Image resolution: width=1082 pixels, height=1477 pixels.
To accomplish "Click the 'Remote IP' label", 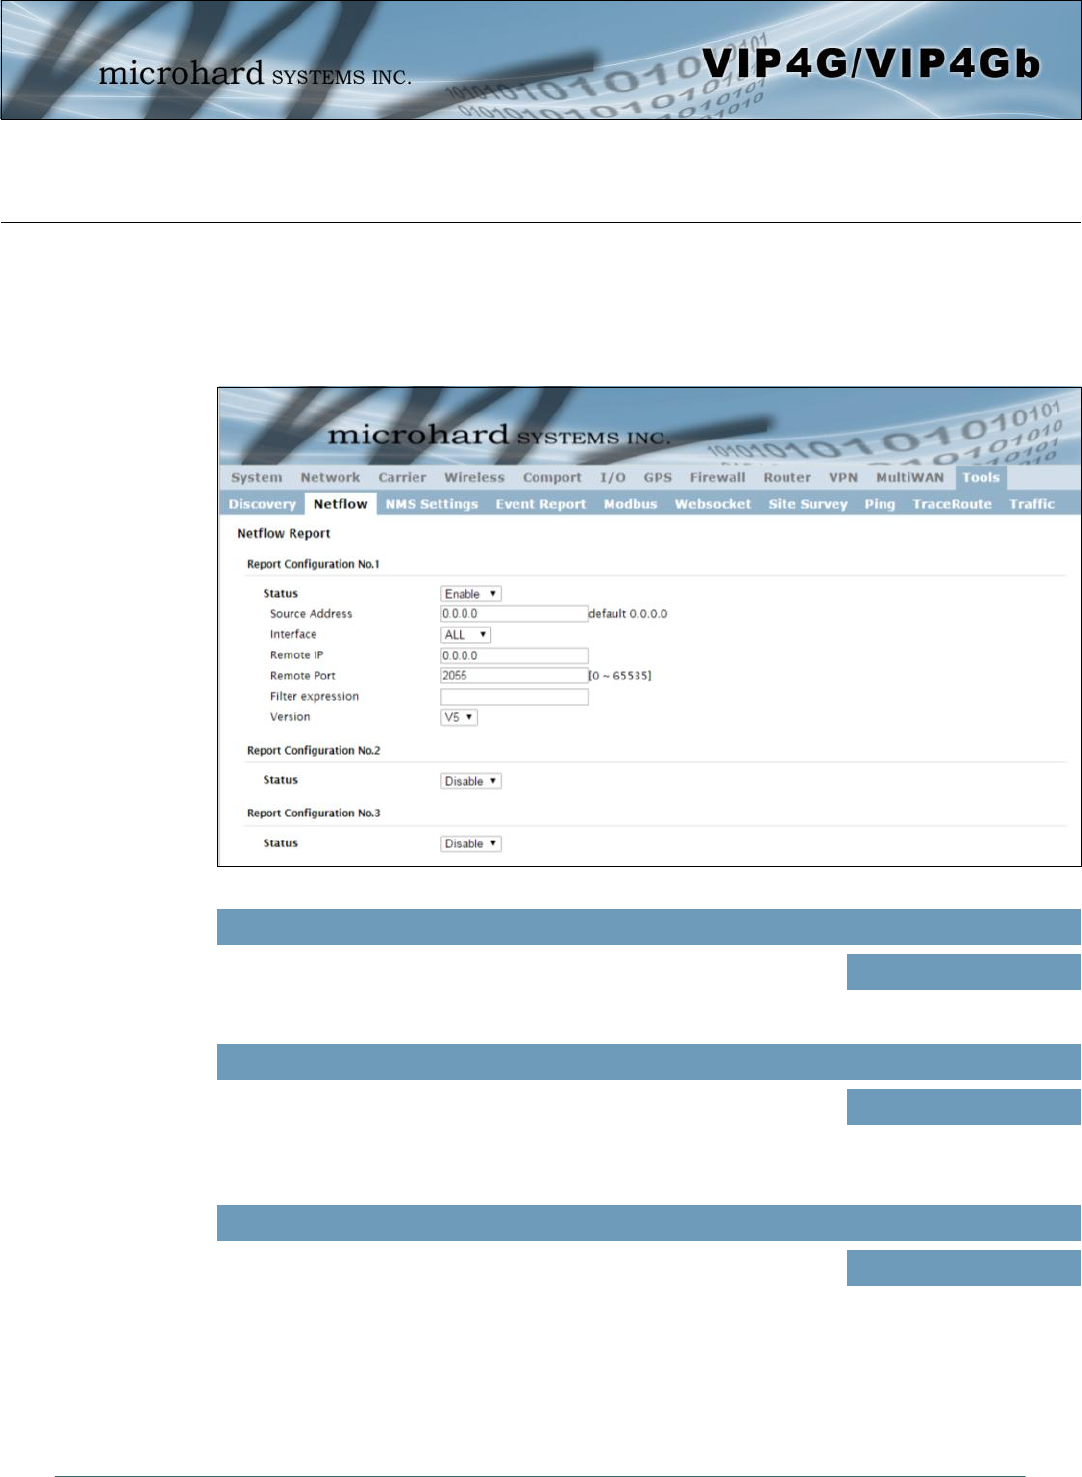I will click(x=297, y=655).
